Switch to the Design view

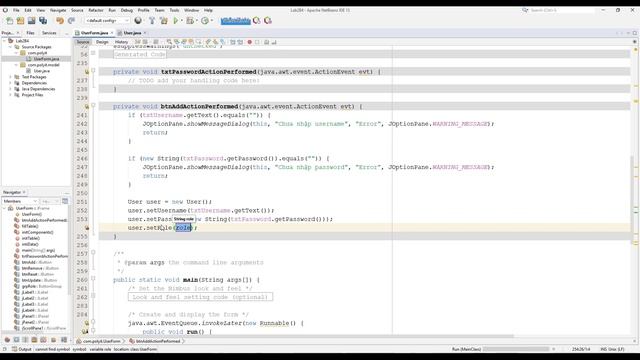coord(102,42)
